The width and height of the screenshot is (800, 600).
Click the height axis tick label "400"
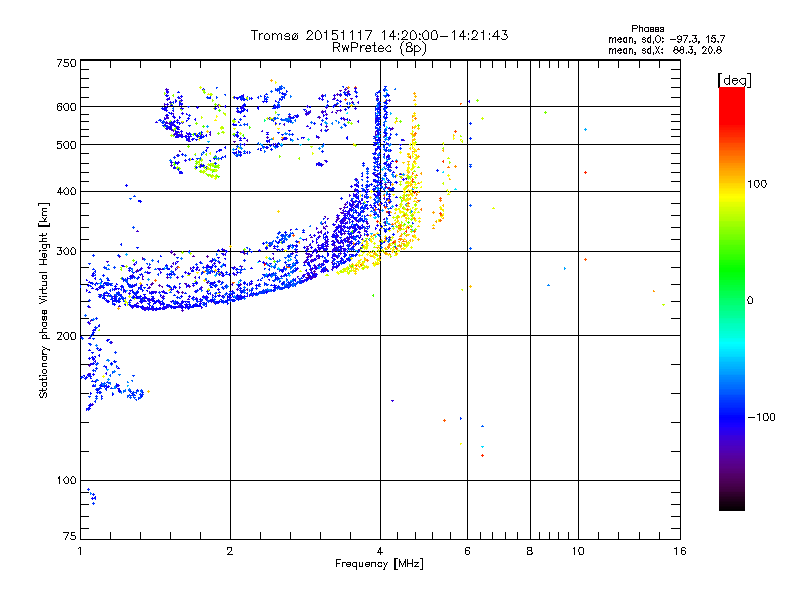coord(67,192)
